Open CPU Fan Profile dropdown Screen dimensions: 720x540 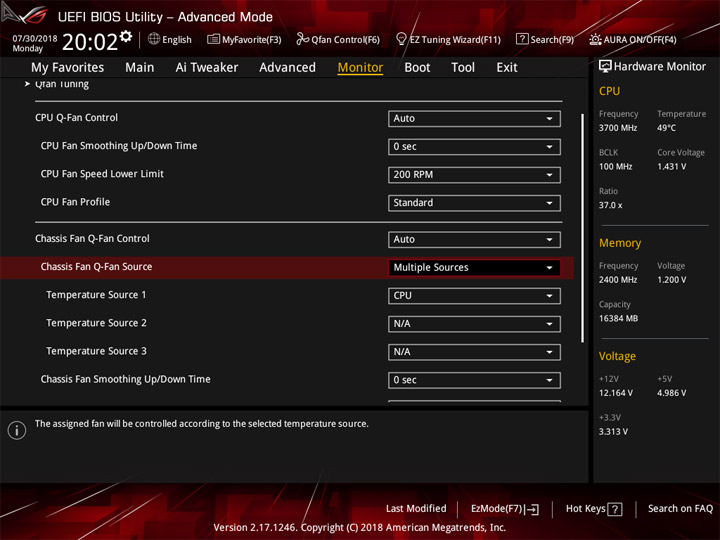coord(474,203)
